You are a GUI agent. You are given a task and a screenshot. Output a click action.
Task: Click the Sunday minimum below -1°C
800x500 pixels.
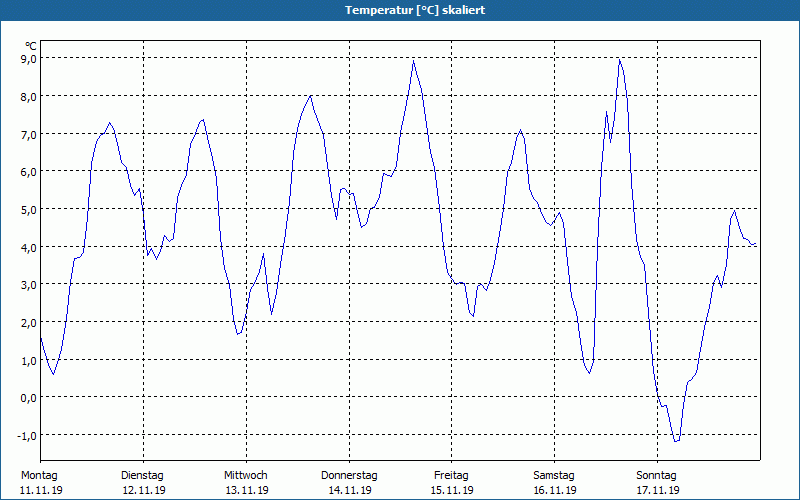pyautogui.click(x=676, y=441)
